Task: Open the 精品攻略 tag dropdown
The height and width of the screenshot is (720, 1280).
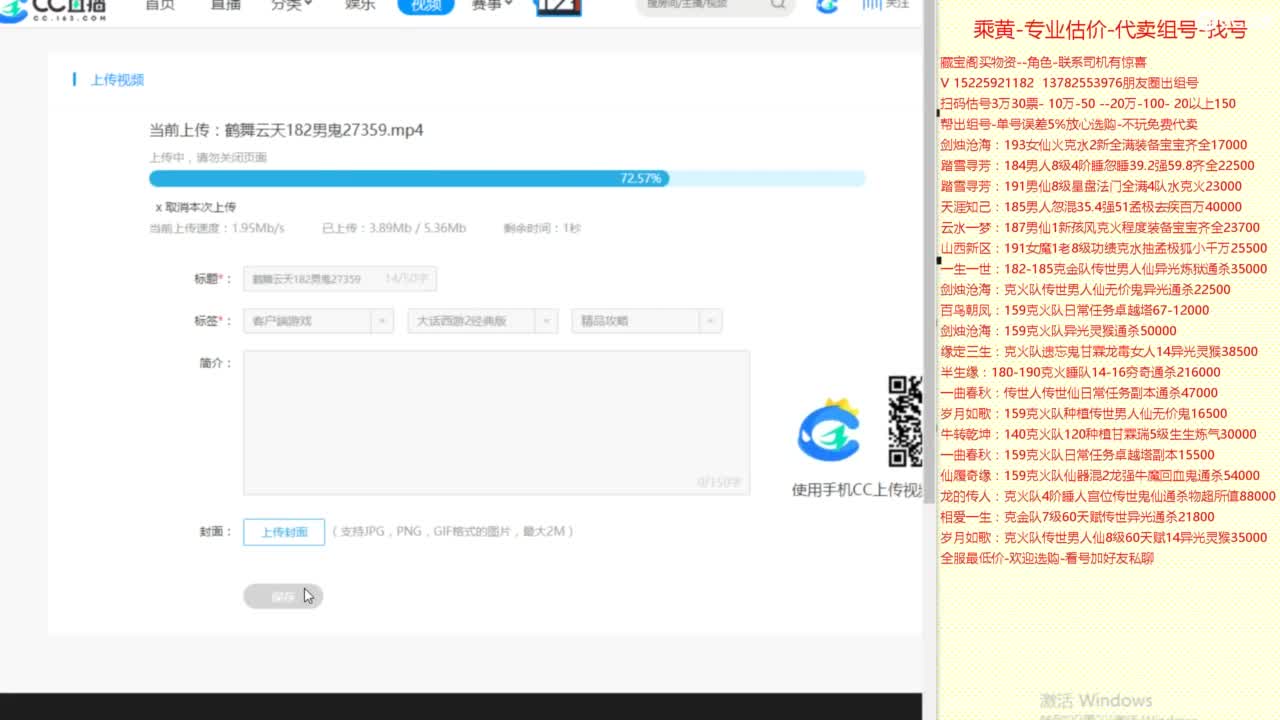Action: [x=646, y=321]
